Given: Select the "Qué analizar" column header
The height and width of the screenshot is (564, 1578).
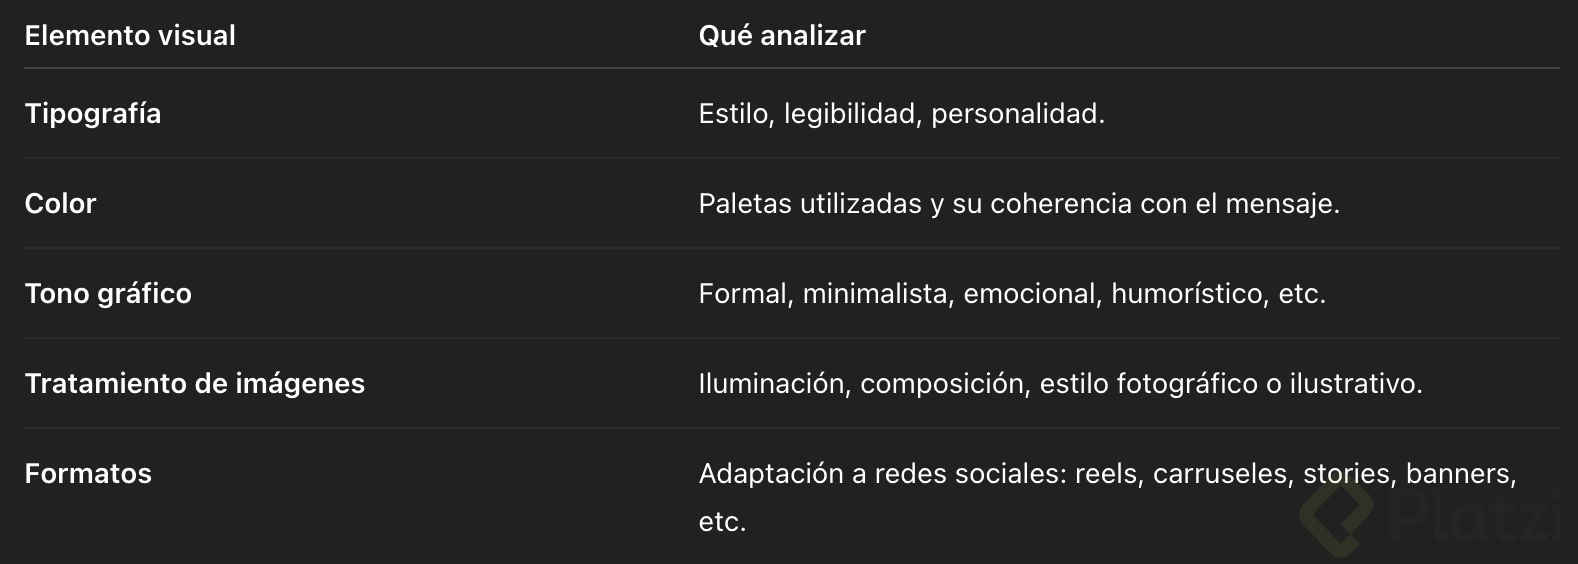Looking at the screenshot, I should 781,36.
